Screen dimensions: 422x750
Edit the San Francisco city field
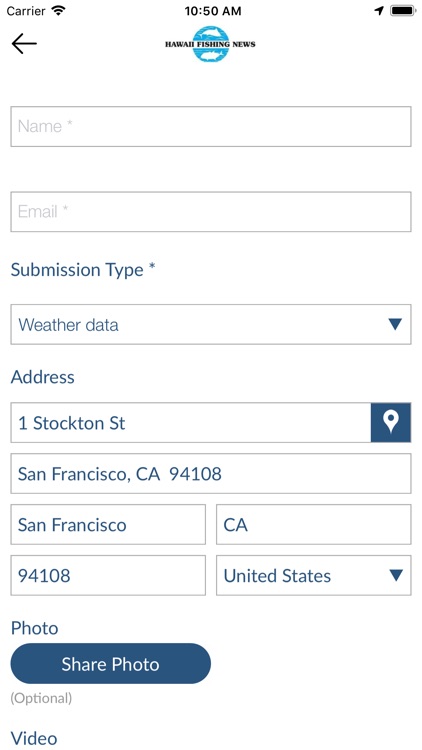(108, 524)
